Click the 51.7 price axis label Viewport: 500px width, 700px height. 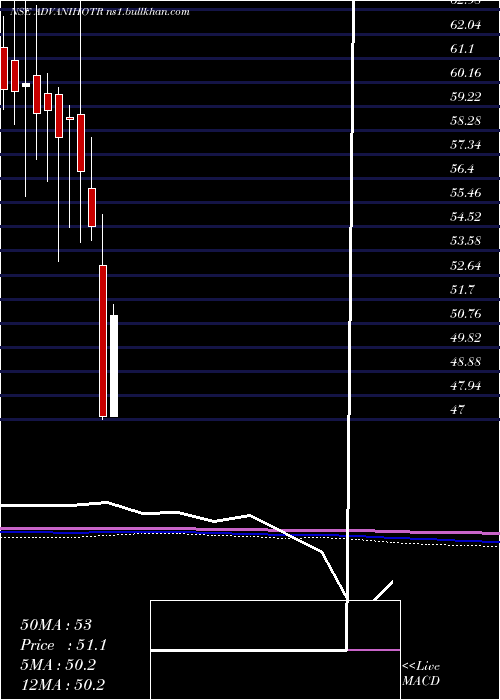point(461,290)
